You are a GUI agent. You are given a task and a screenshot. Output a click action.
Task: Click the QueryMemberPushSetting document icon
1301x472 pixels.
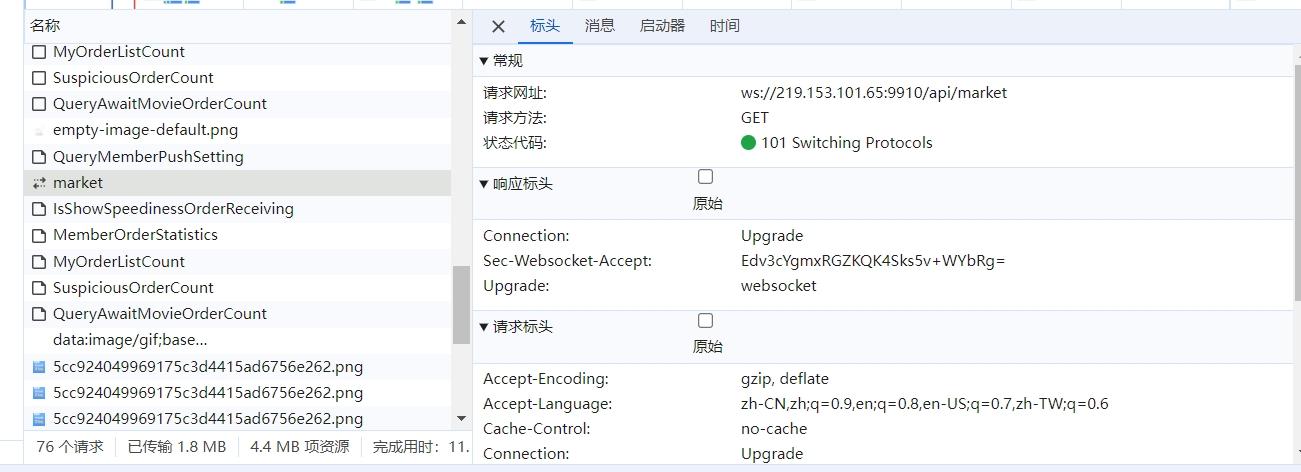click(39, 157)
